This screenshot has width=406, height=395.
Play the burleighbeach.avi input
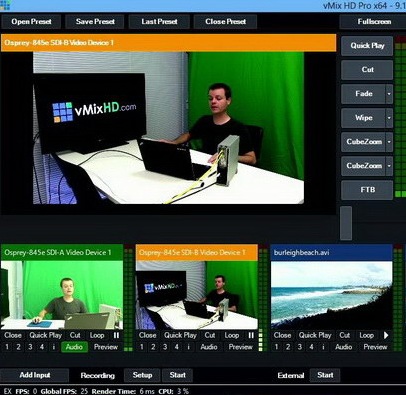click(386, 335)
